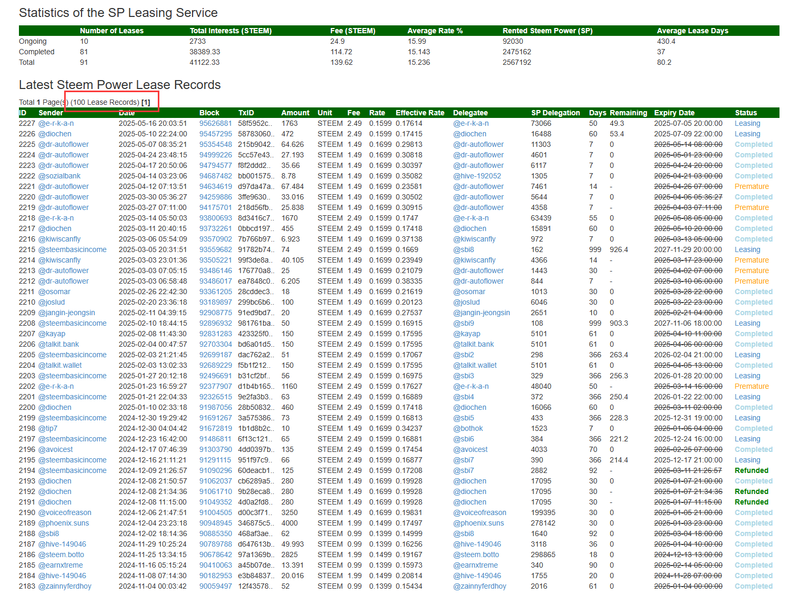The image size is (800, 593).
Task: Open block 93800693 link
Action: click(215, 218)
